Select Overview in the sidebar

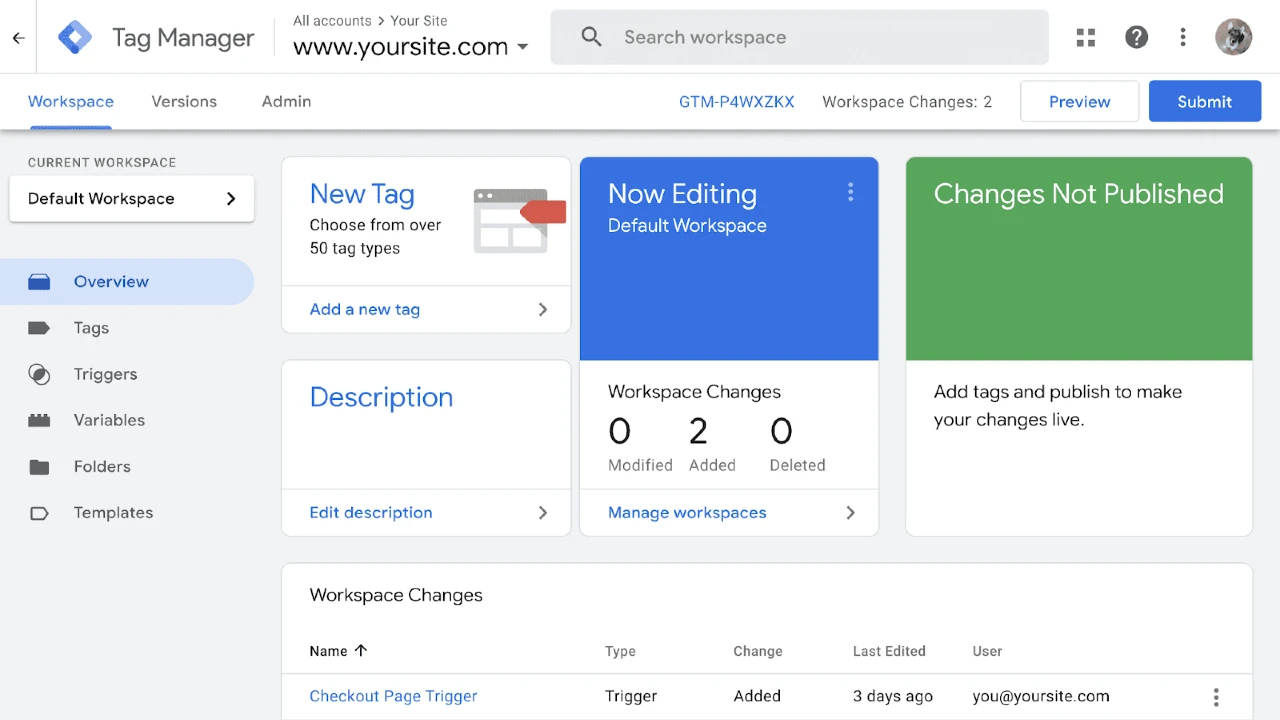coord(127,282)
